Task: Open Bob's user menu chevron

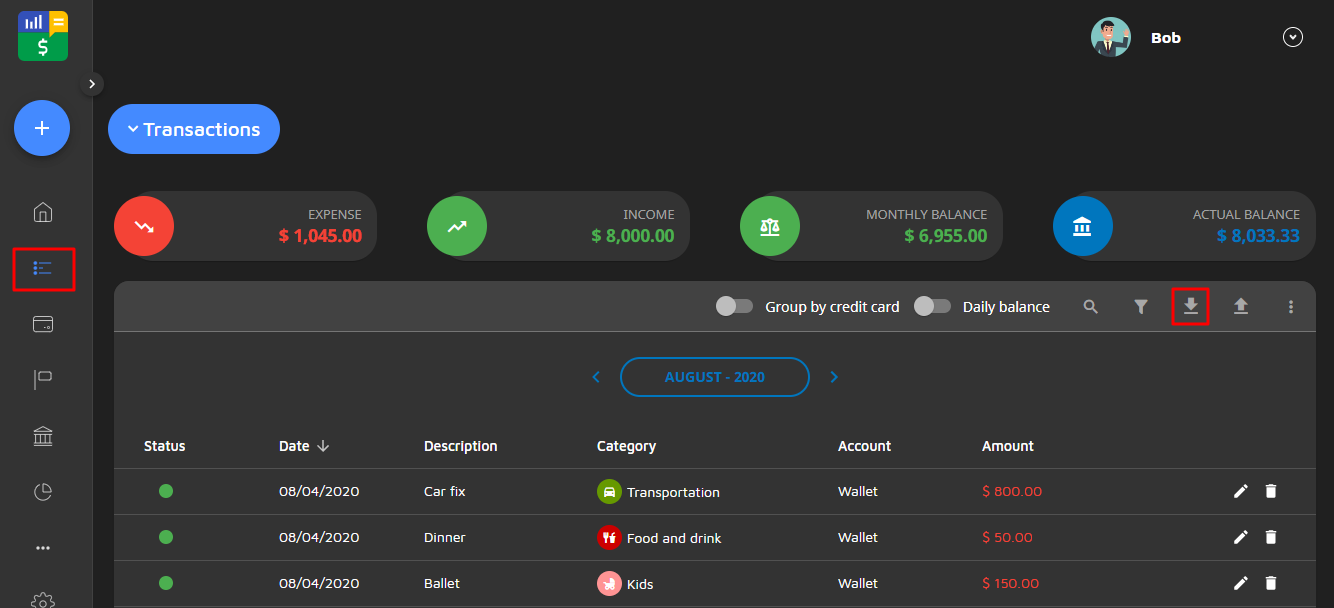Action: [x=1293, y=37]
